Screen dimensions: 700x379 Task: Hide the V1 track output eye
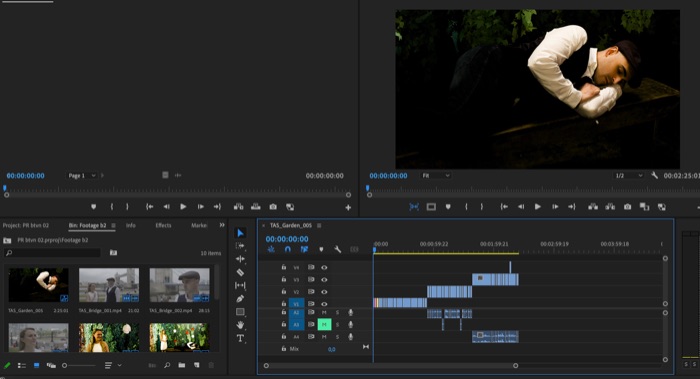(x=324, y=304)
